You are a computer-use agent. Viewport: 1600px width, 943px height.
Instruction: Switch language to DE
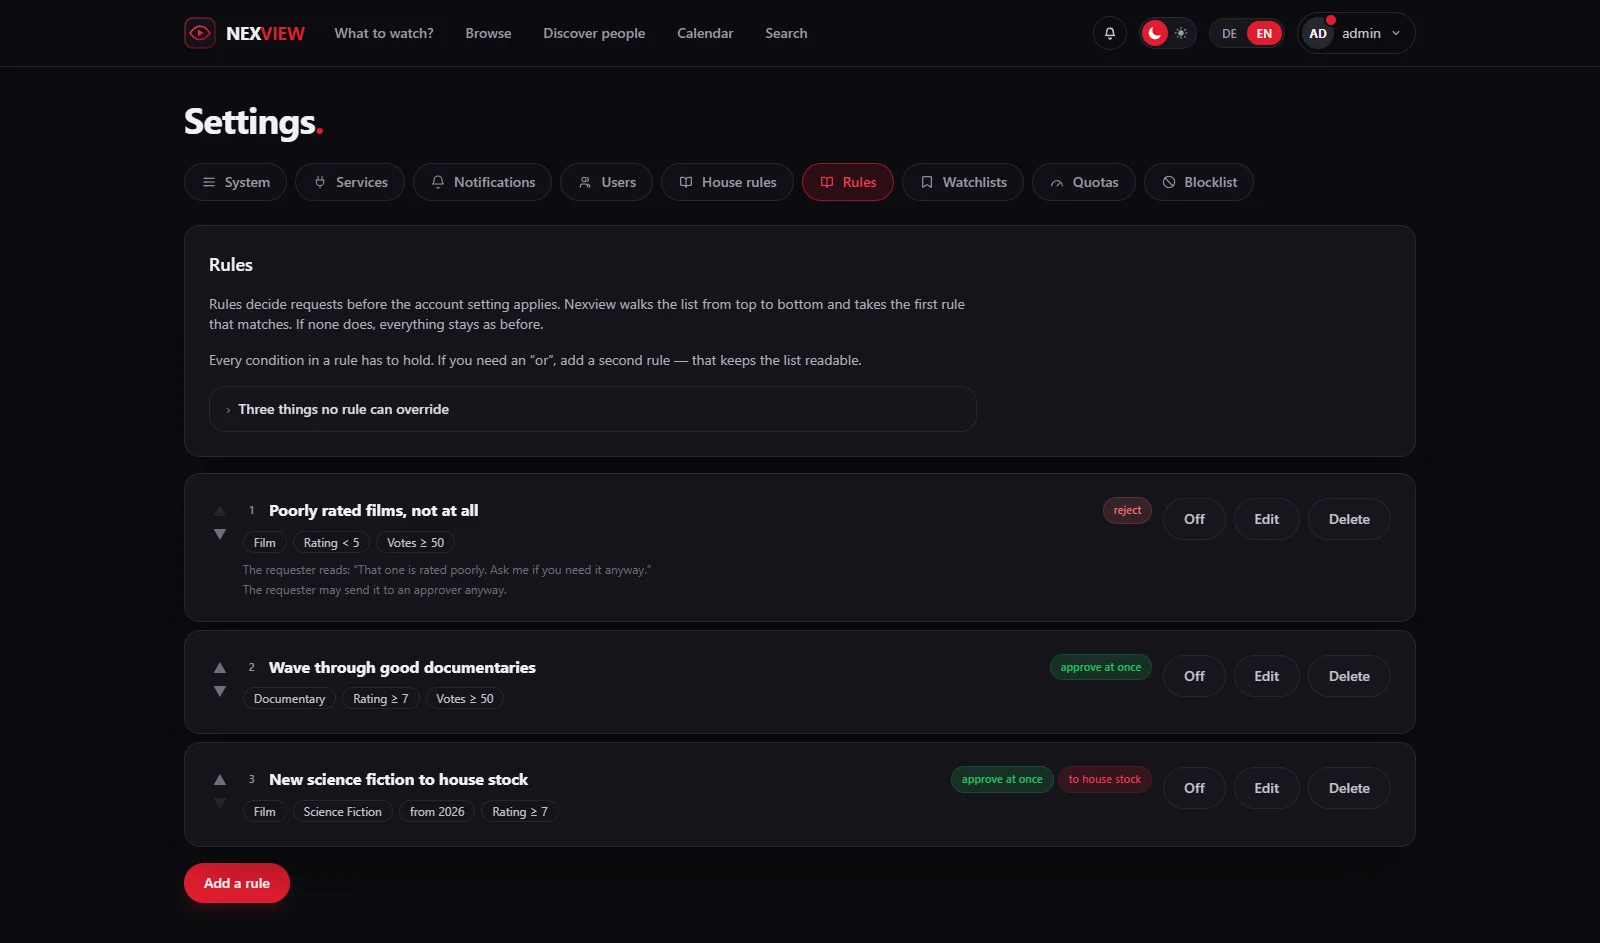coord(1229,33)
